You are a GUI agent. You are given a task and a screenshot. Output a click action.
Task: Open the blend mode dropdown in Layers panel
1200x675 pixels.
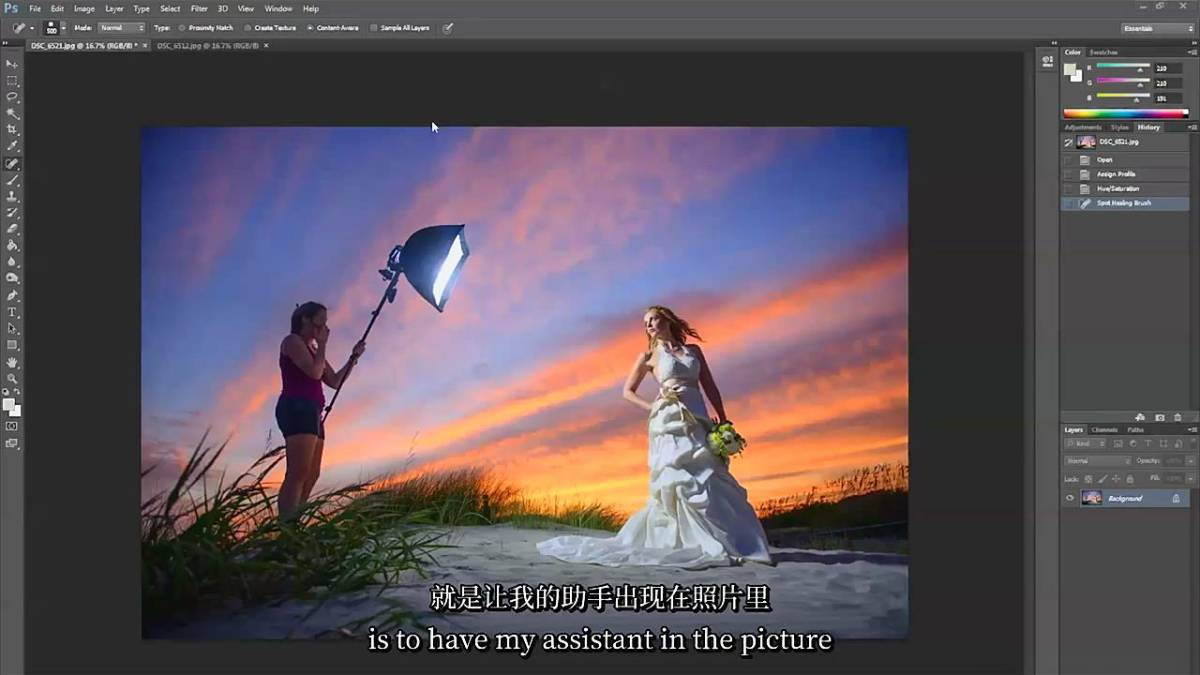[x=1097, y=460]
